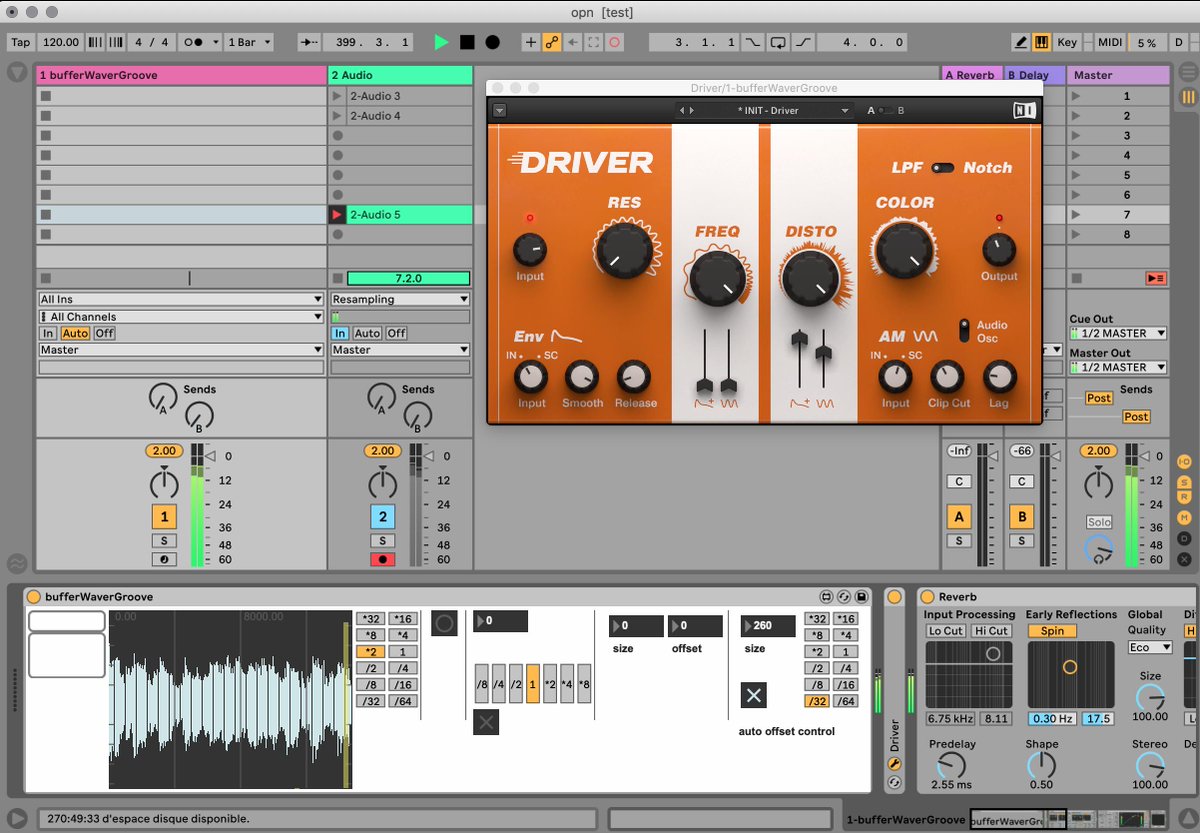This screenshot has height=833, width=1200.
Task: Click Master Solo cue button
Action: 1098,522
